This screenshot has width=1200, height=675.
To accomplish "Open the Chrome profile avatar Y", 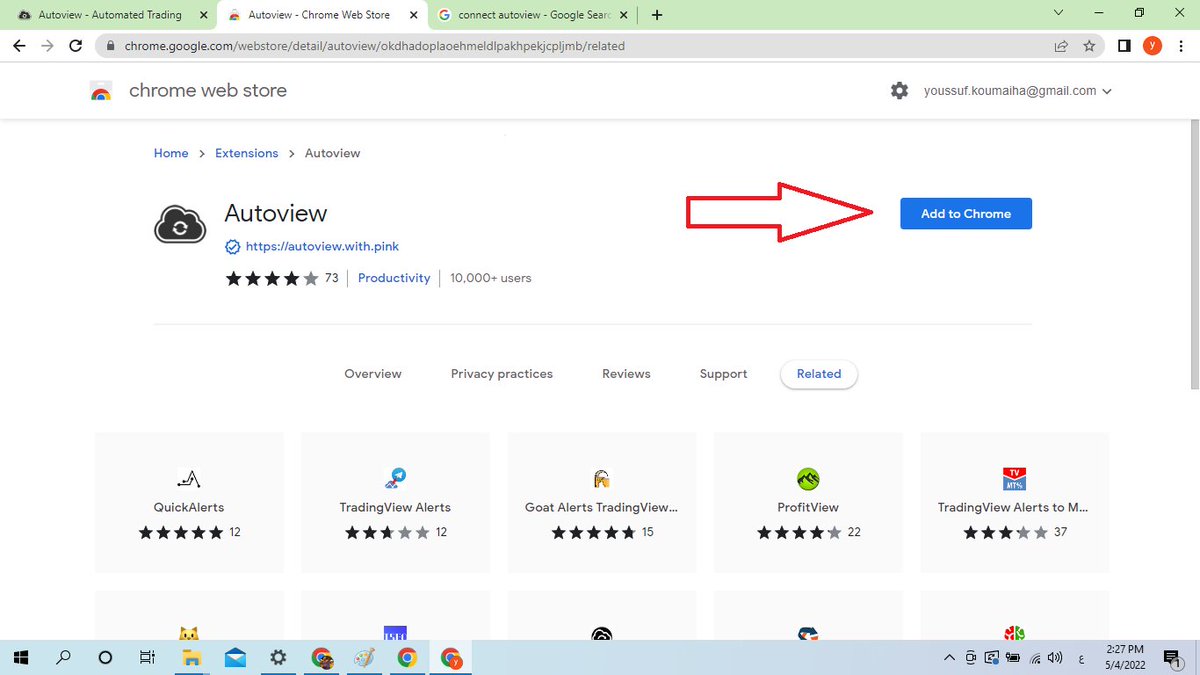I will [x=1152, y=46].
